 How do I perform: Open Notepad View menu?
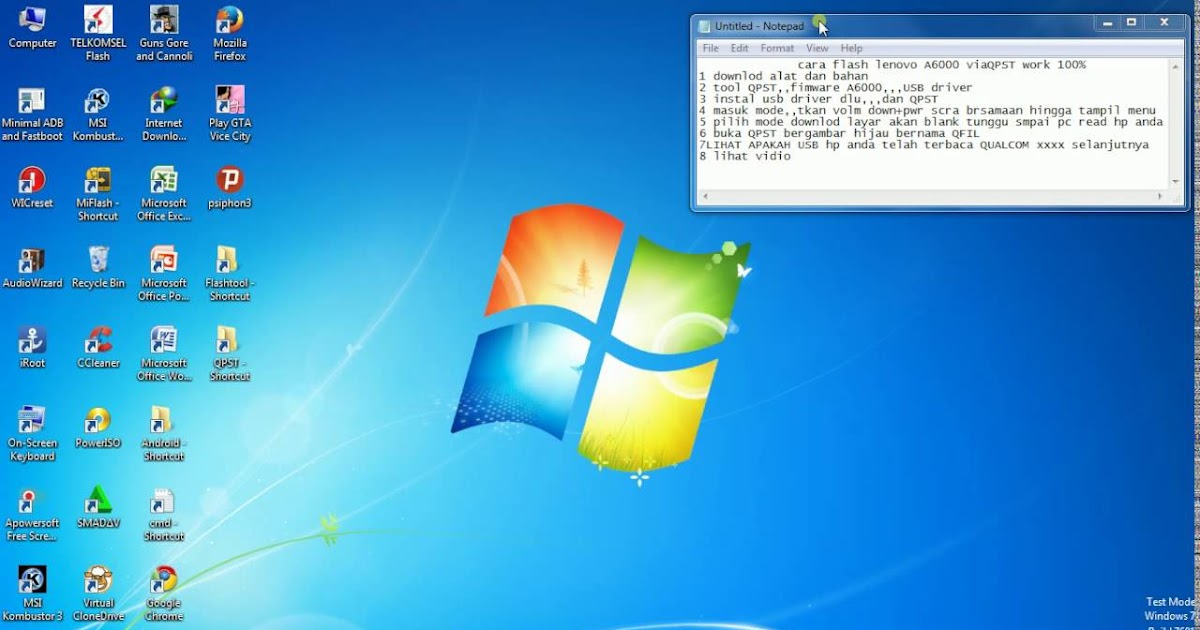(817, 48)
